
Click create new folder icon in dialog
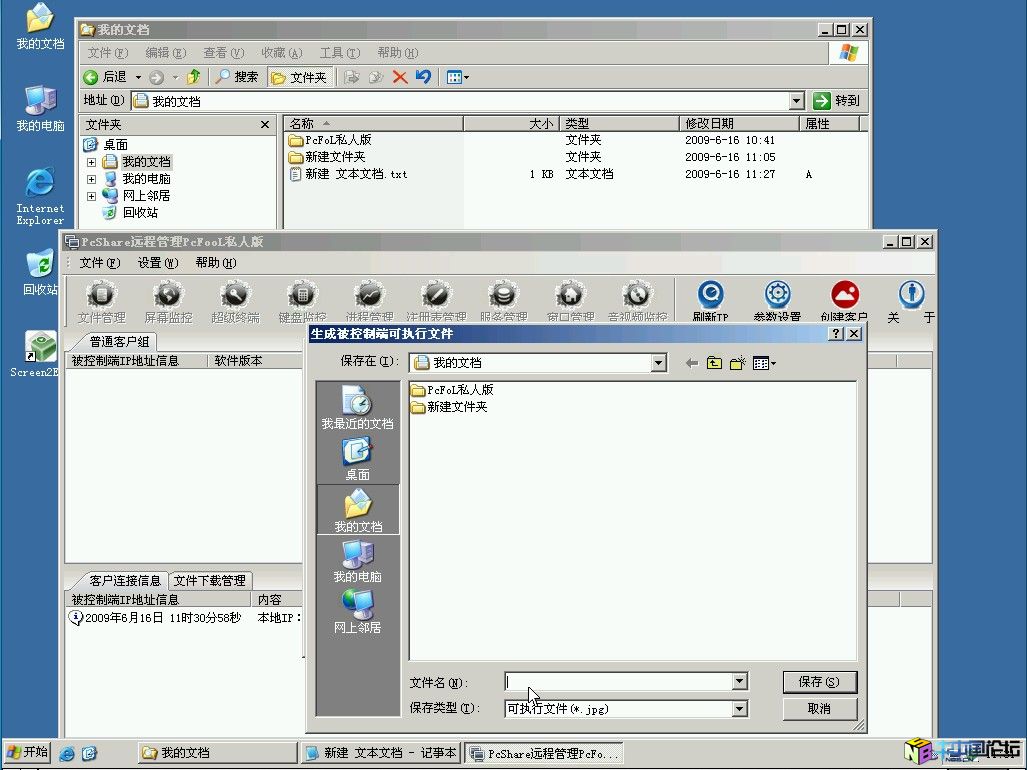[738, 363]
